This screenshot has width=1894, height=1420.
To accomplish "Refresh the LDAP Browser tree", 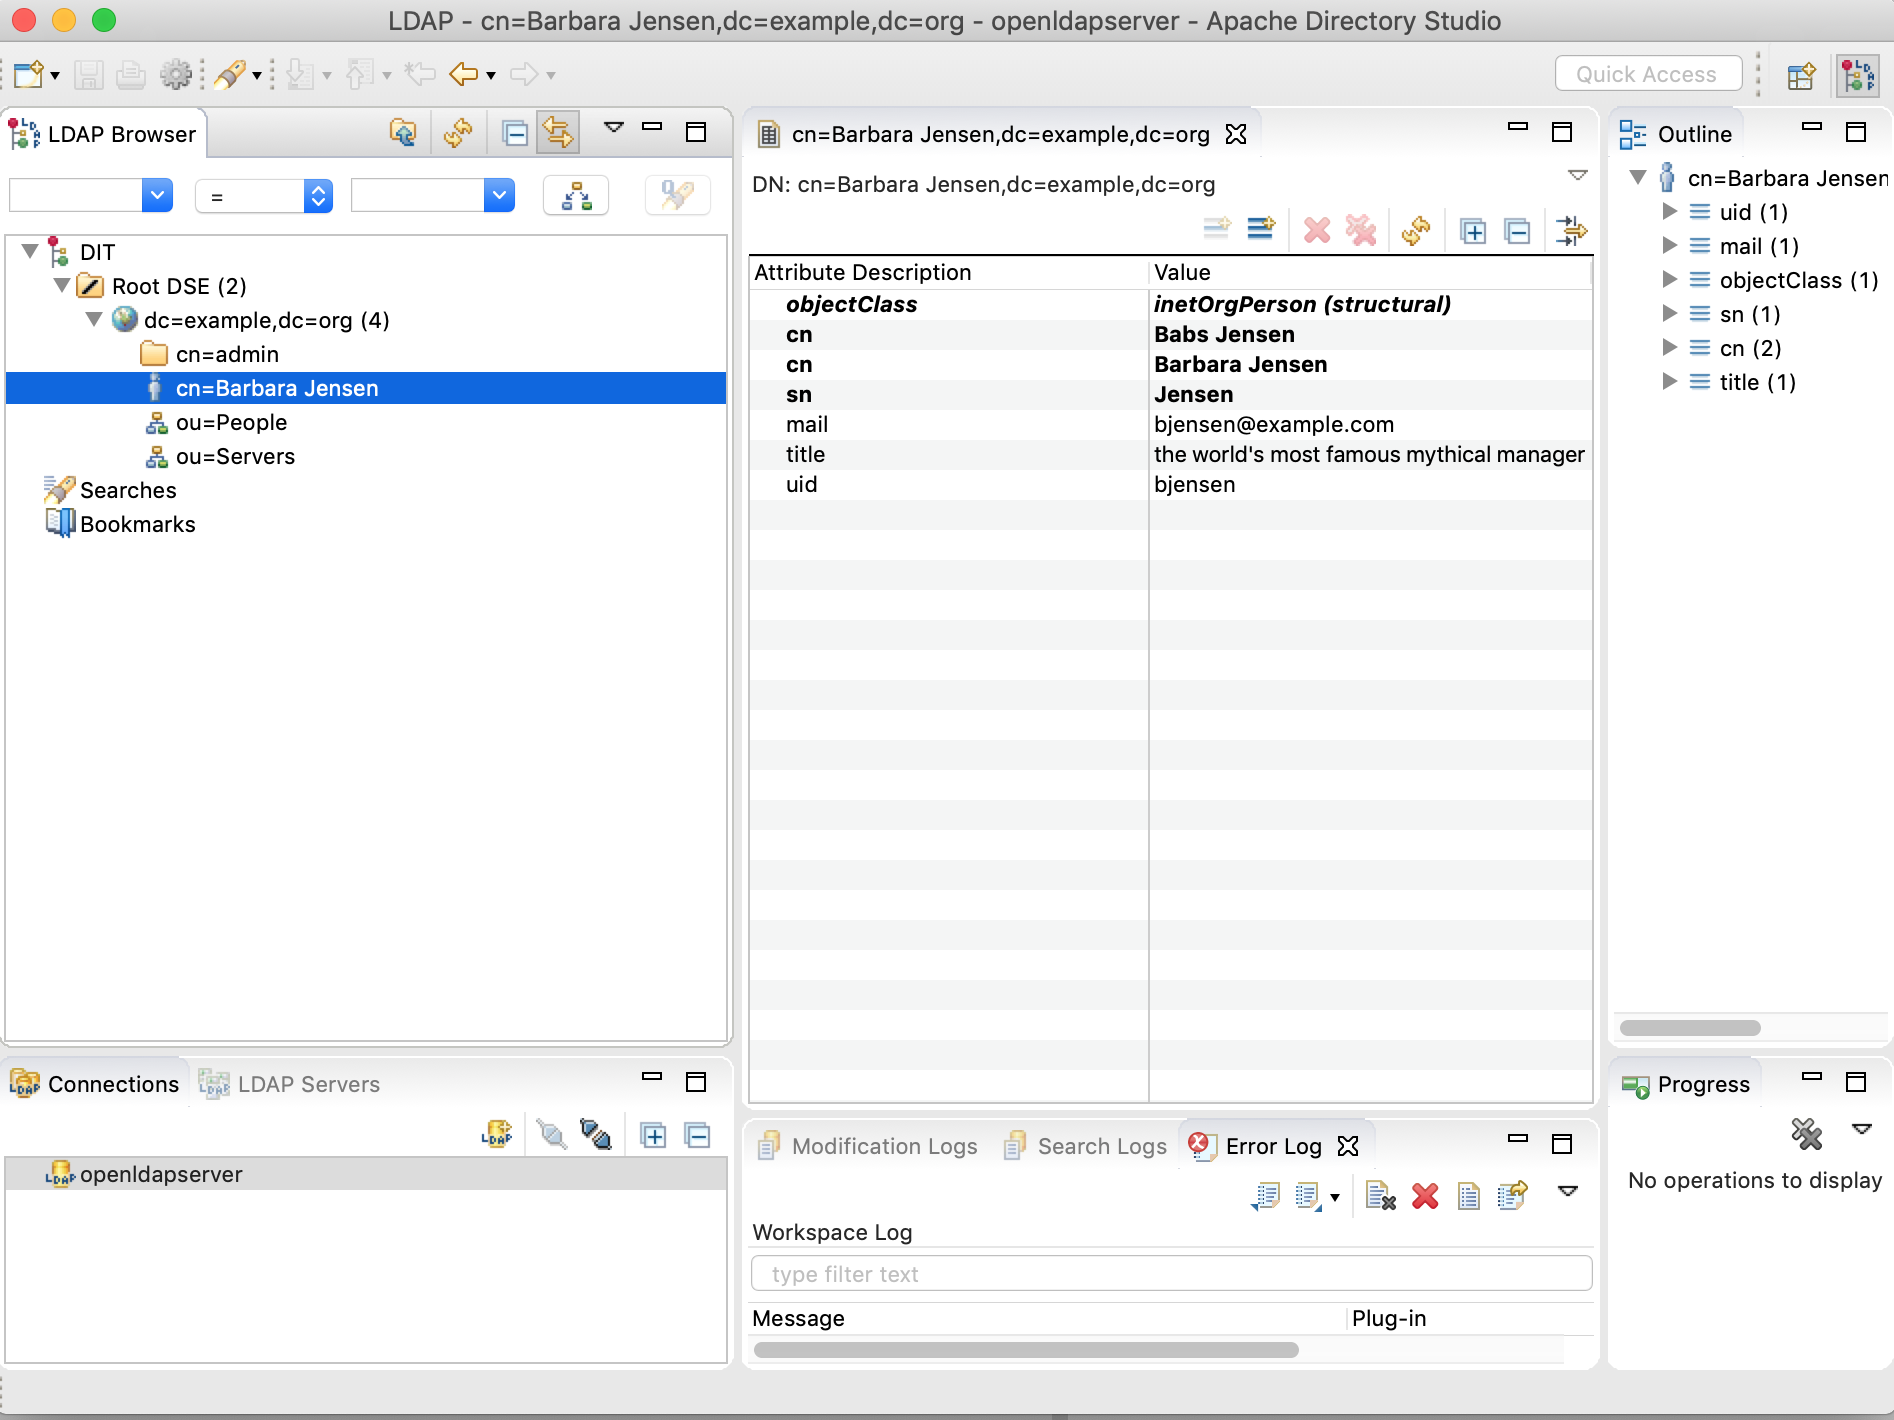I will 458,132.
